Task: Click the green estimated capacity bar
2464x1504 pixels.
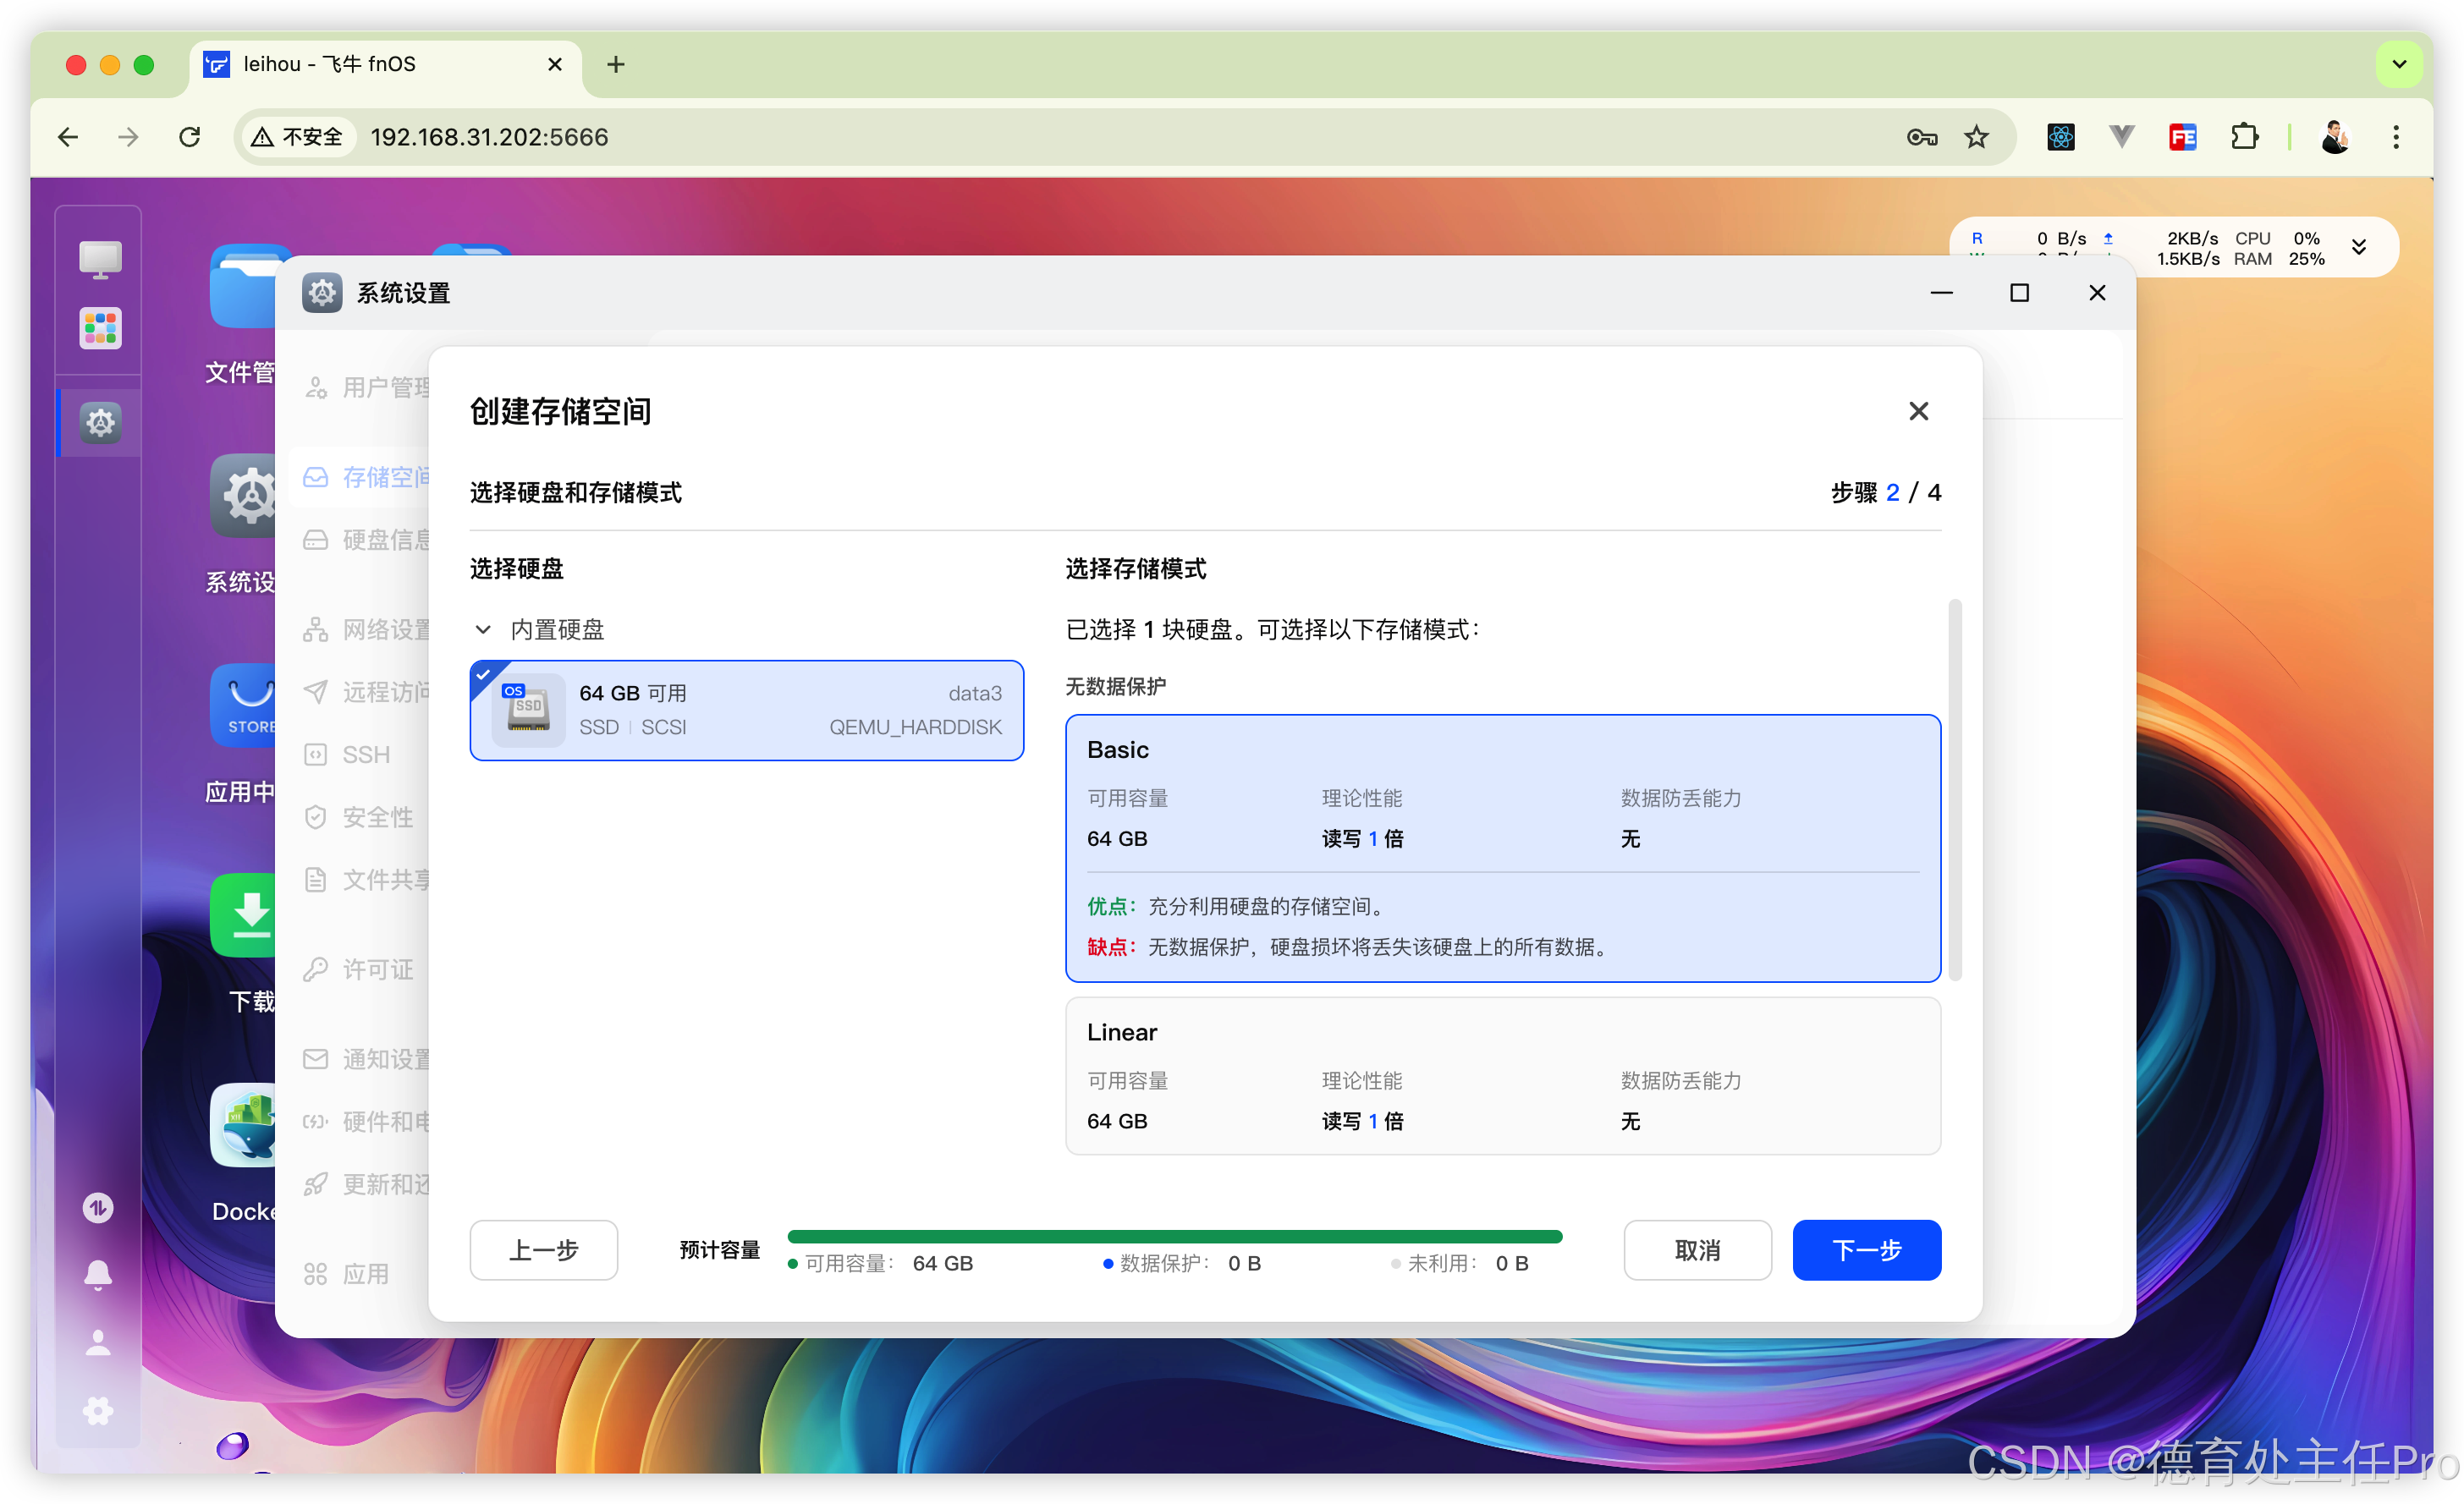Action: click(1172, 1236)
